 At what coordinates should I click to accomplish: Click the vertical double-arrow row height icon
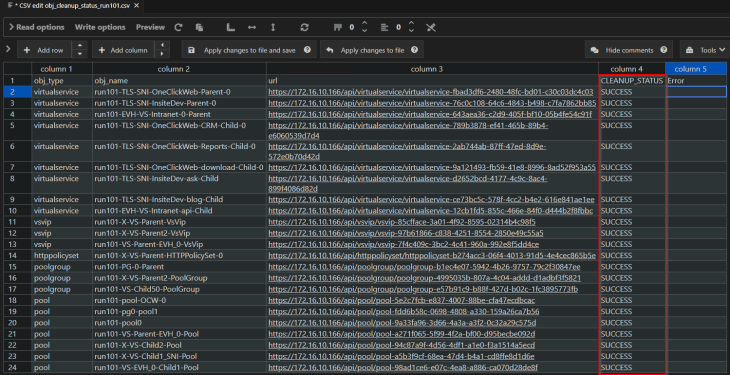click(x=273, y=27)
